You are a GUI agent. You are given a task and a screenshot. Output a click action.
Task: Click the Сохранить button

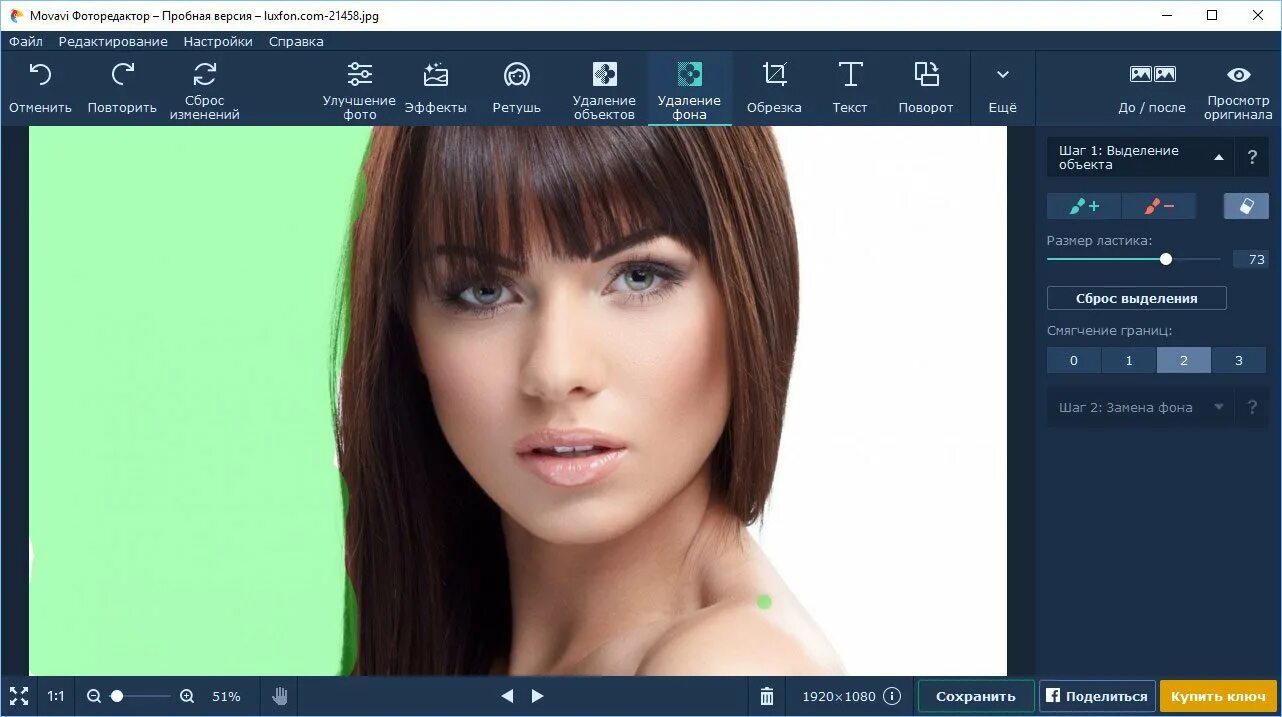[976, 696]
